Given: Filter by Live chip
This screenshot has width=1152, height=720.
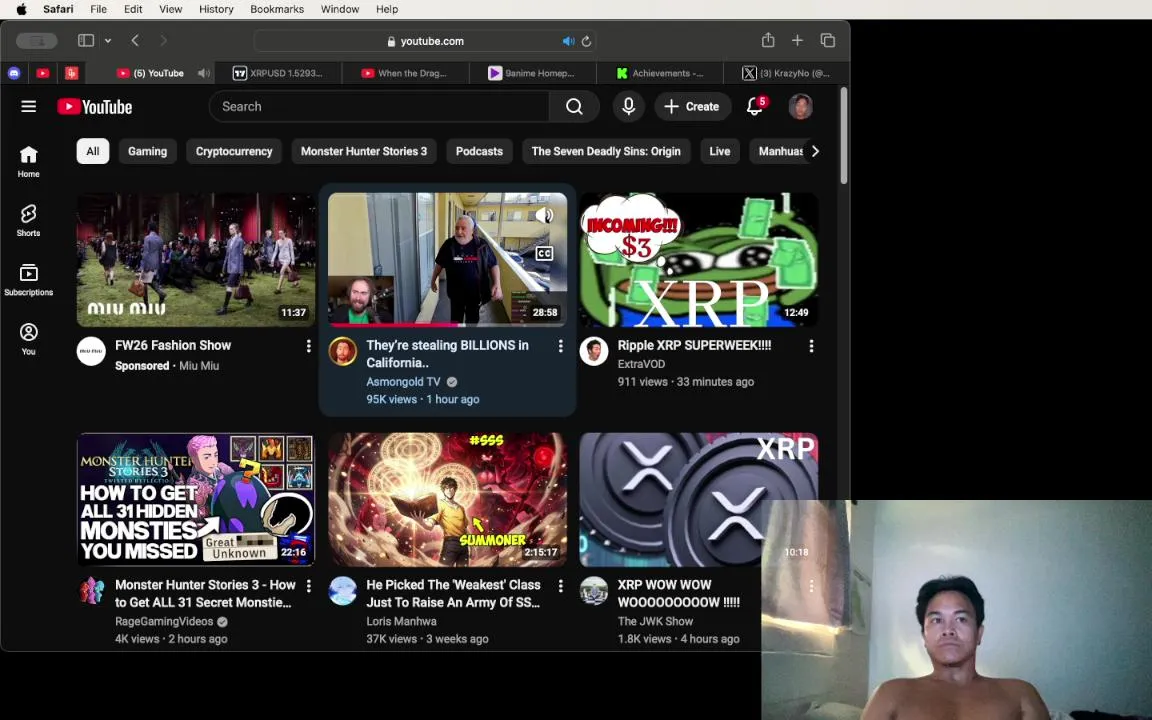Looking at the screenshot, I should click(720, 151).
